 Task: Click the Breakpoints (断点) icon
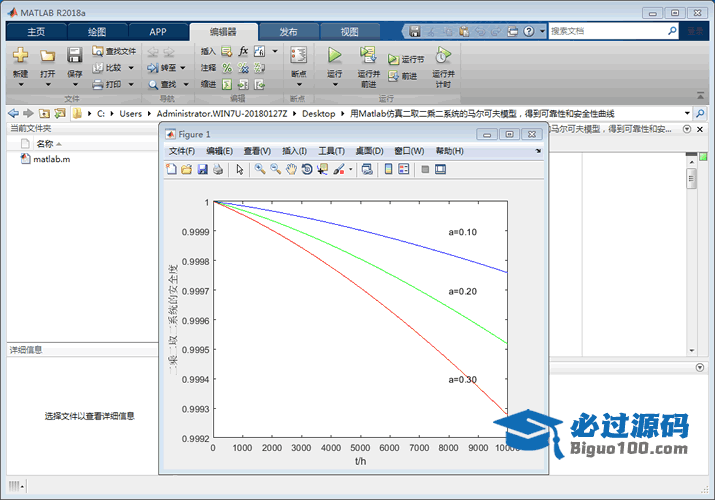[x=298, y=56]
